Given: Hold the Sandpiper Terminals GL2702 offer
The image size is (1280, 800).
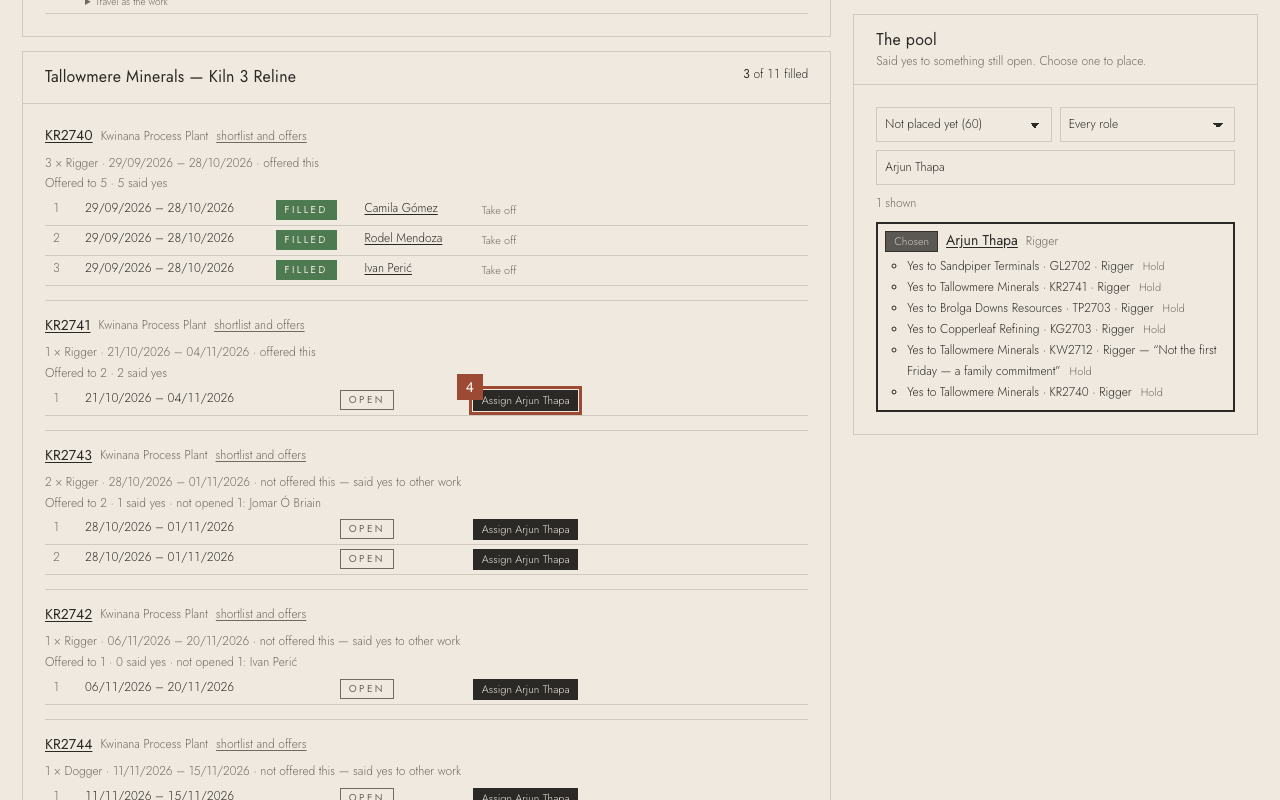Looking at the screenshot, I should coord(1153,266).
